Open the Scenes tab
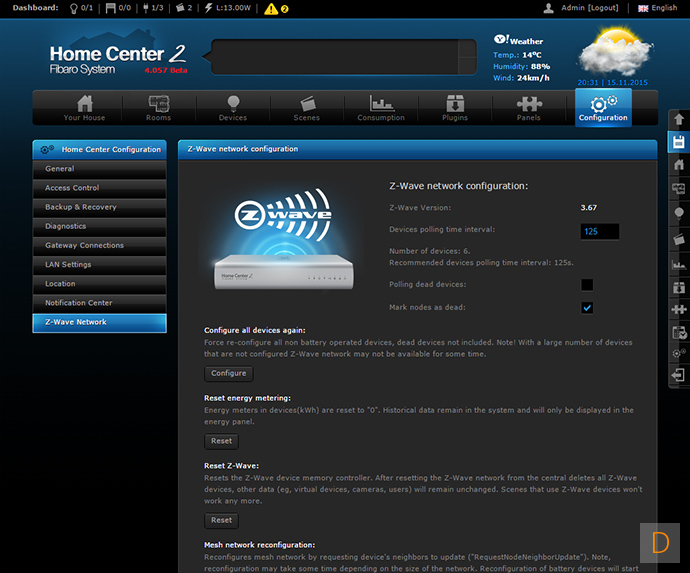 point(307,108)
